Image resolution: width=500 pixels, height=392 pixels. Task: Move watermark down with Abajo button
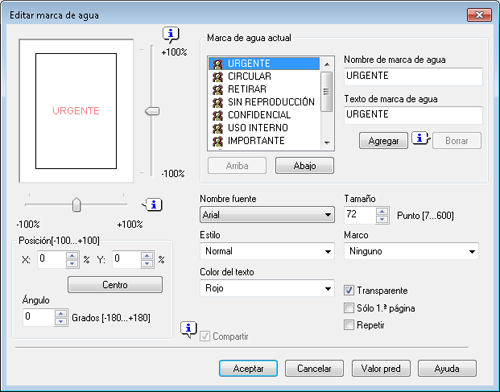[x=304, y=166]
